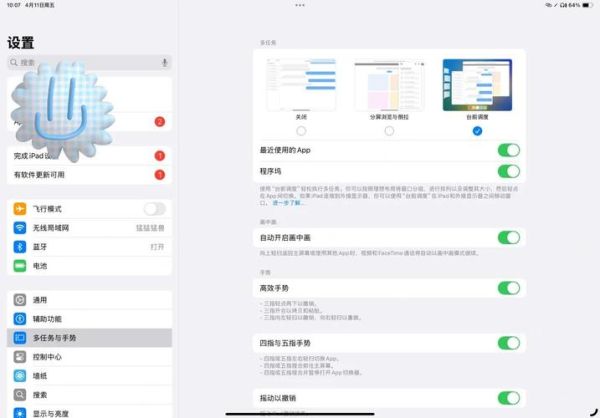Viewport: 600px width, 418px height.
Task: Tap the 控制中心 icon
Action: [20, 357]
